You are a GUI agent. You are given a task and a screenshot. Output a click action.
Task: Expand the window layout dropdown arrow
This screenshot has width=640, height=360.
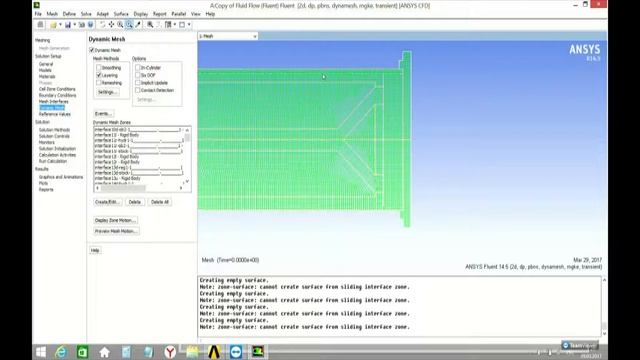click(x=175, y=25)
